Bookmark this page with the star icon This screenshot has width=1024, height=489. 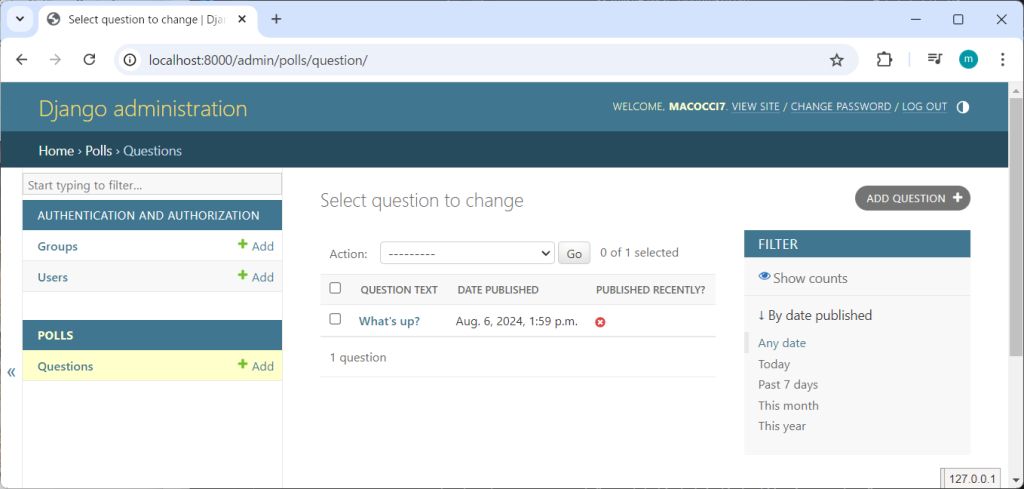tap(837, 60)
